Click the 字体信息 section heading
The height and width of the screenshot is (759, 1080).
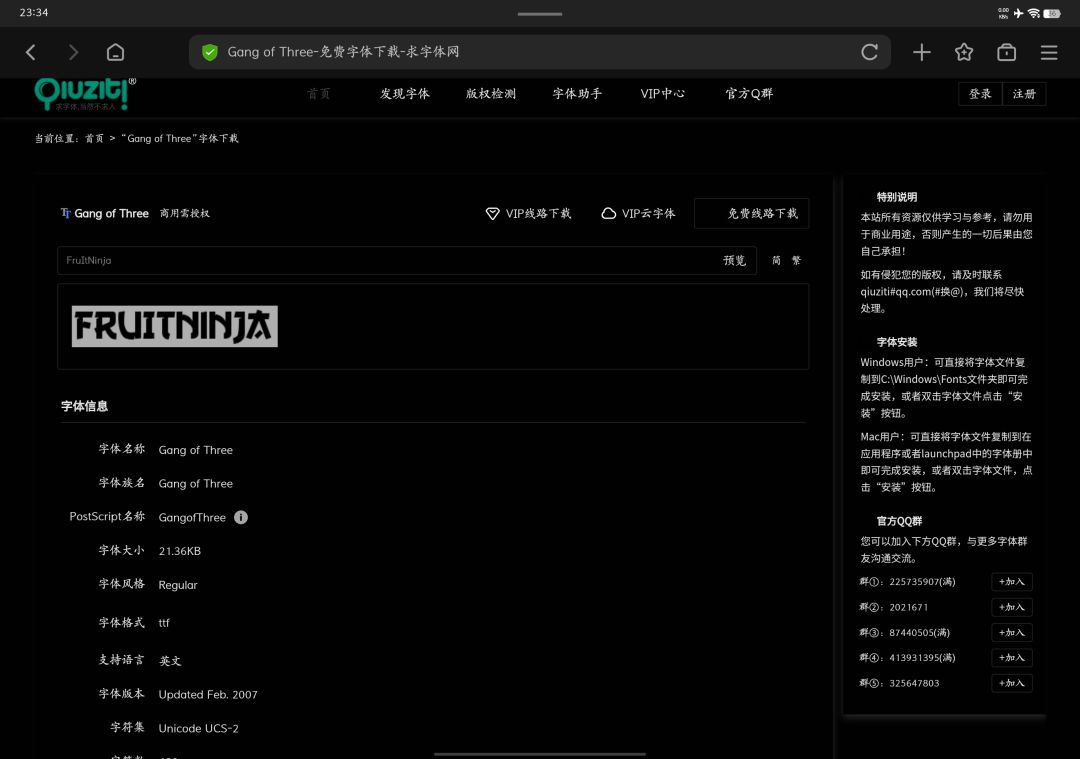point(85,406)
